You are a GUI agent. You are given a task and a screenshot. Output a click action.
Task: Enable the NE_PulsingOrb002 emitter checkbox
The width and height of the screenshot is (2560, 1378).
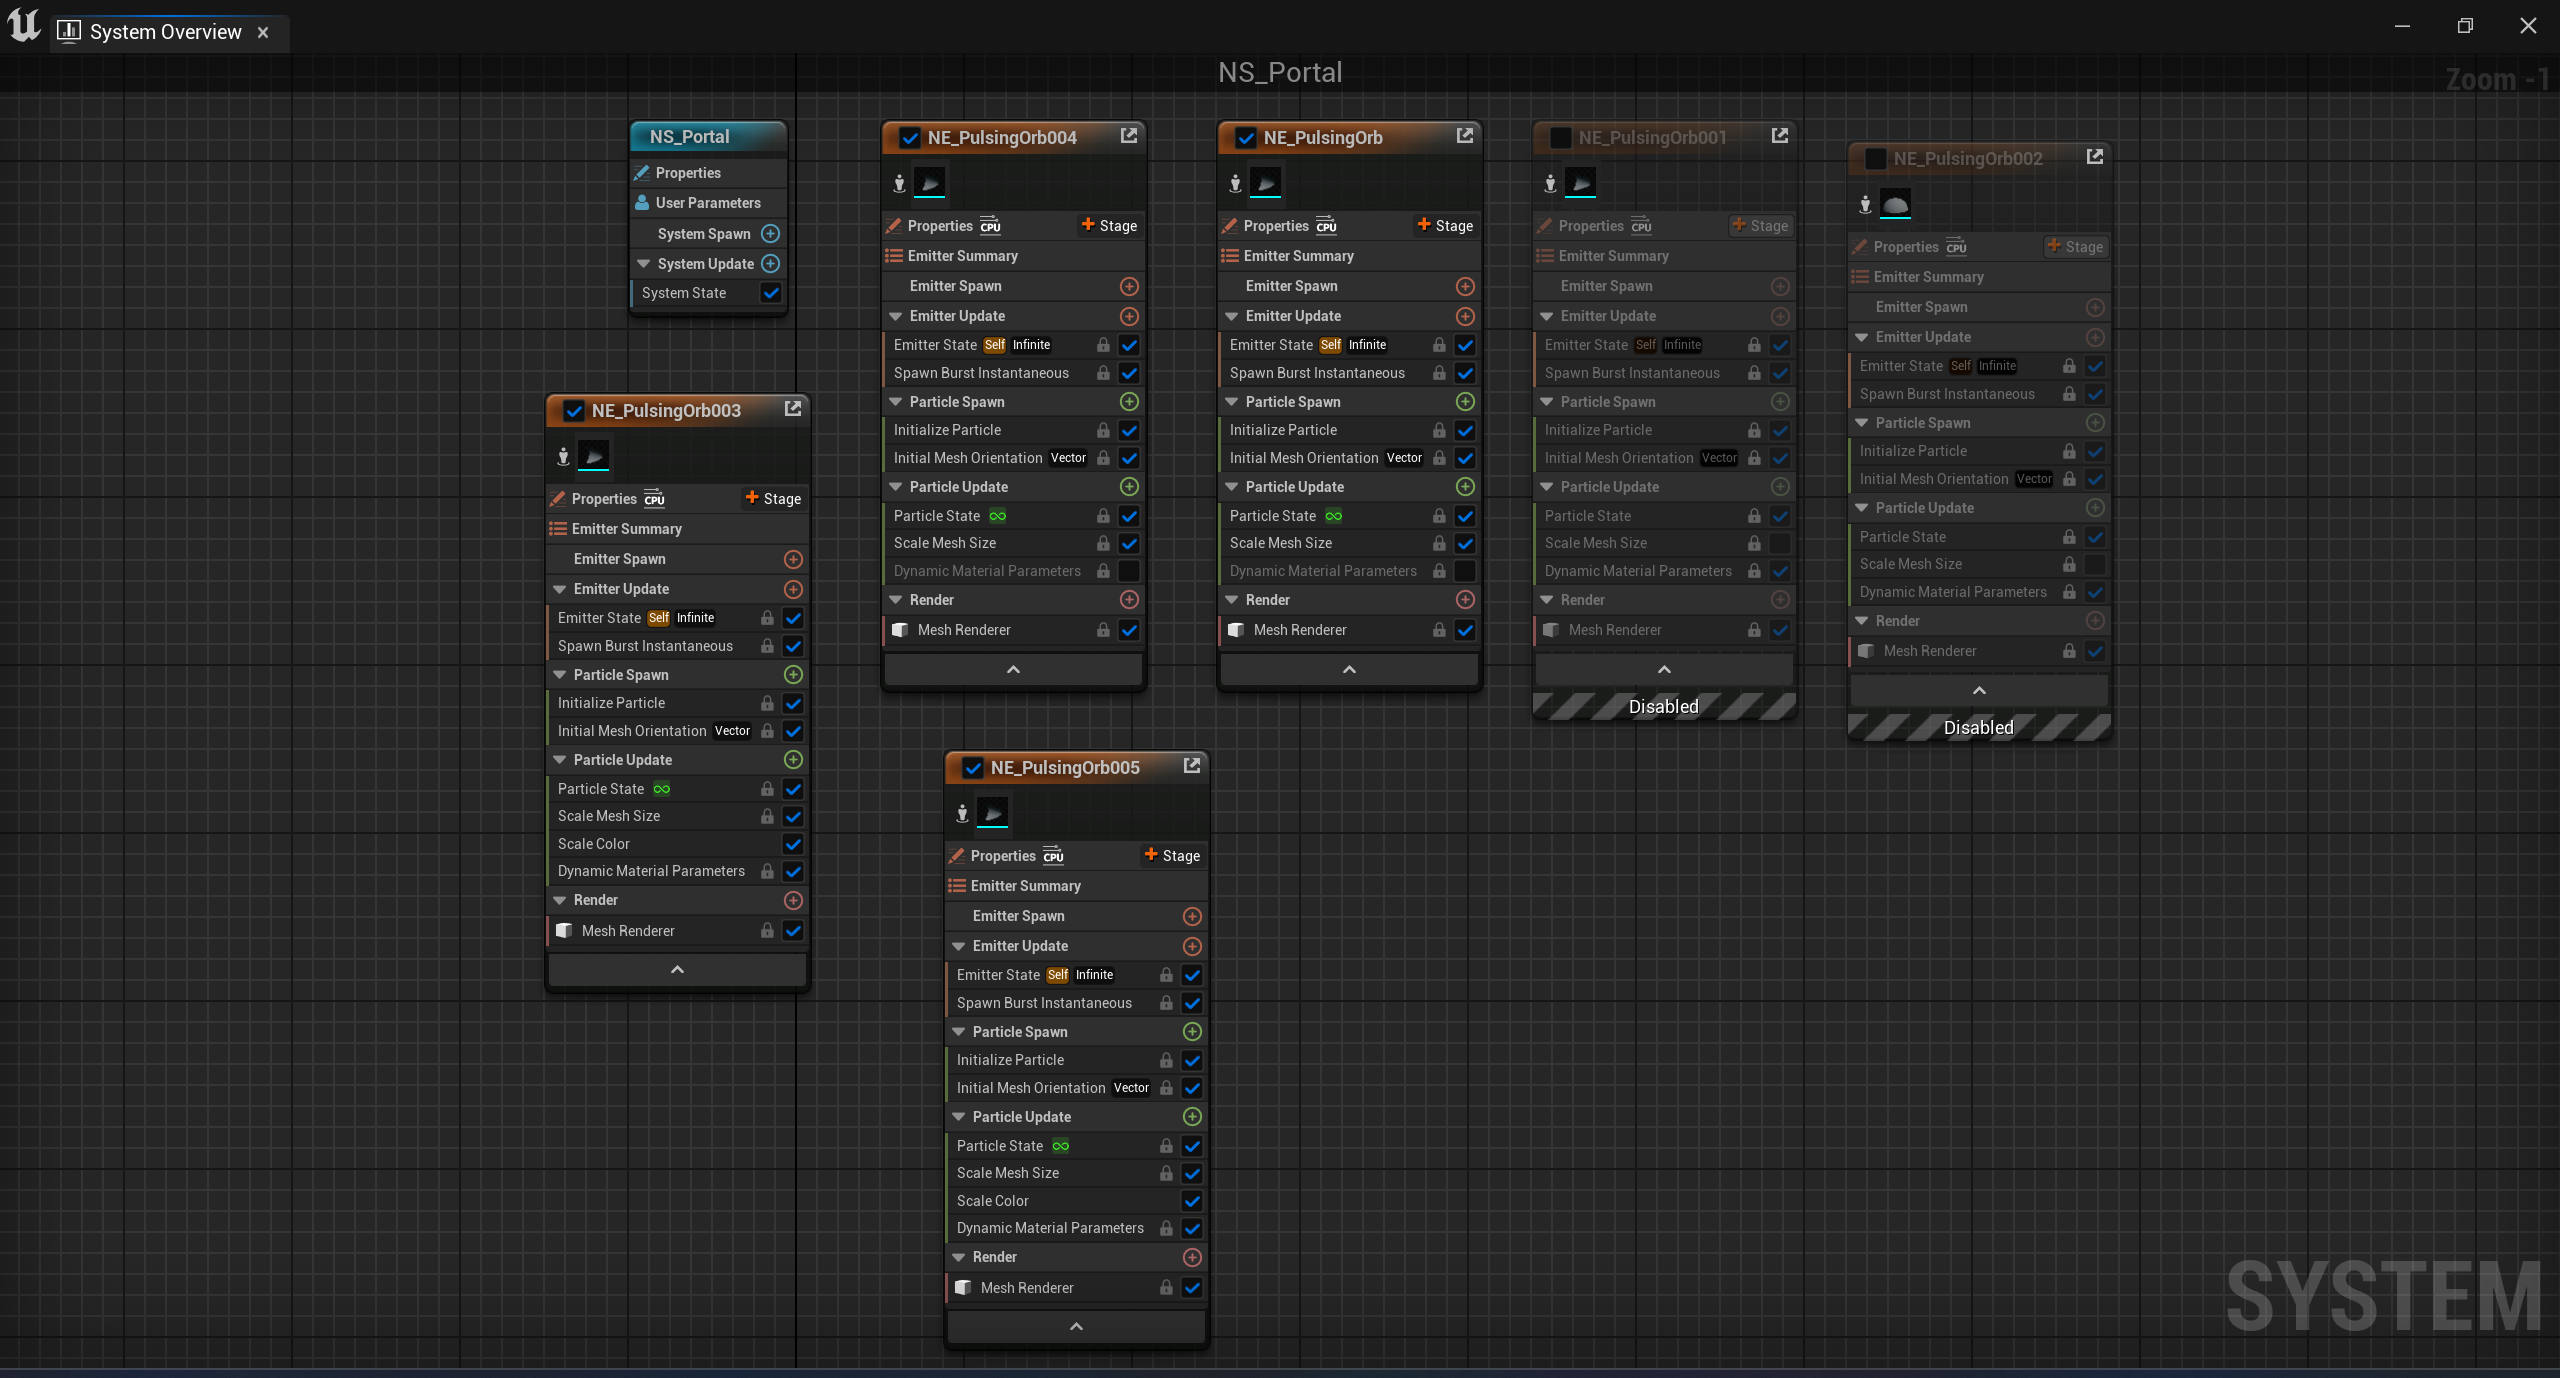click(x=1875, y=158)
